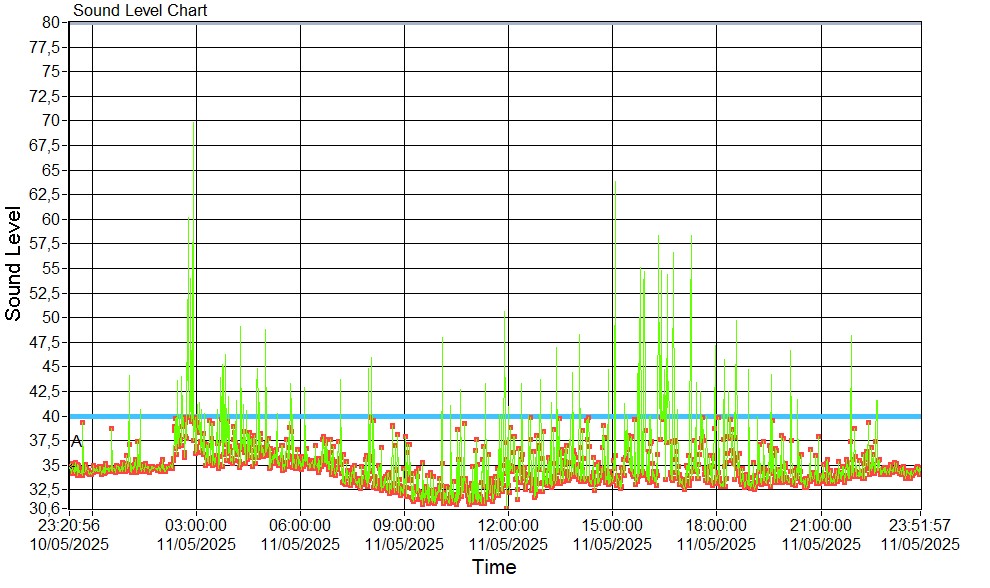Viewport: 990px width, 588px height.
Task: Select the 60 tick on the y-axis
Action: click(52, 219)
